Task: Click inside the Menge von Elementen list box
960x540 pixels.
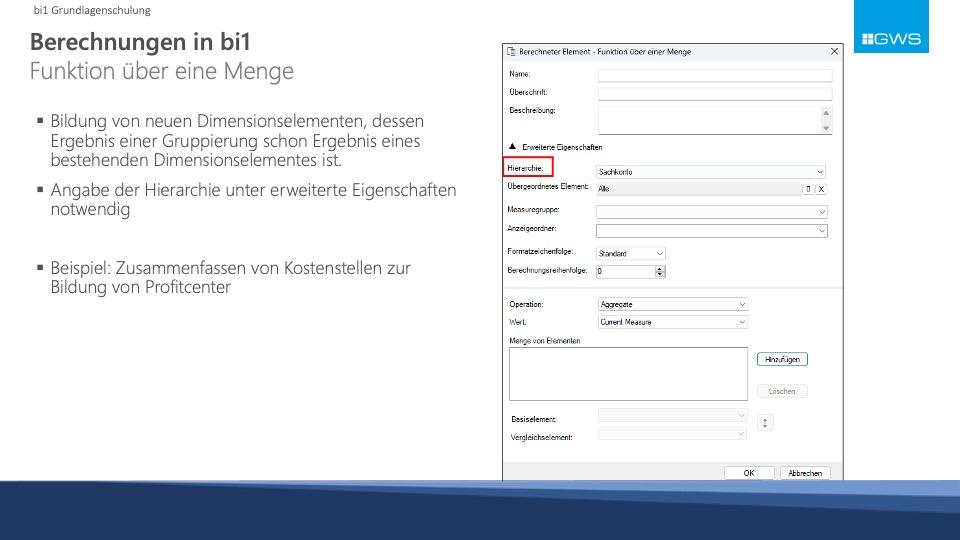Action: [628, 374]
